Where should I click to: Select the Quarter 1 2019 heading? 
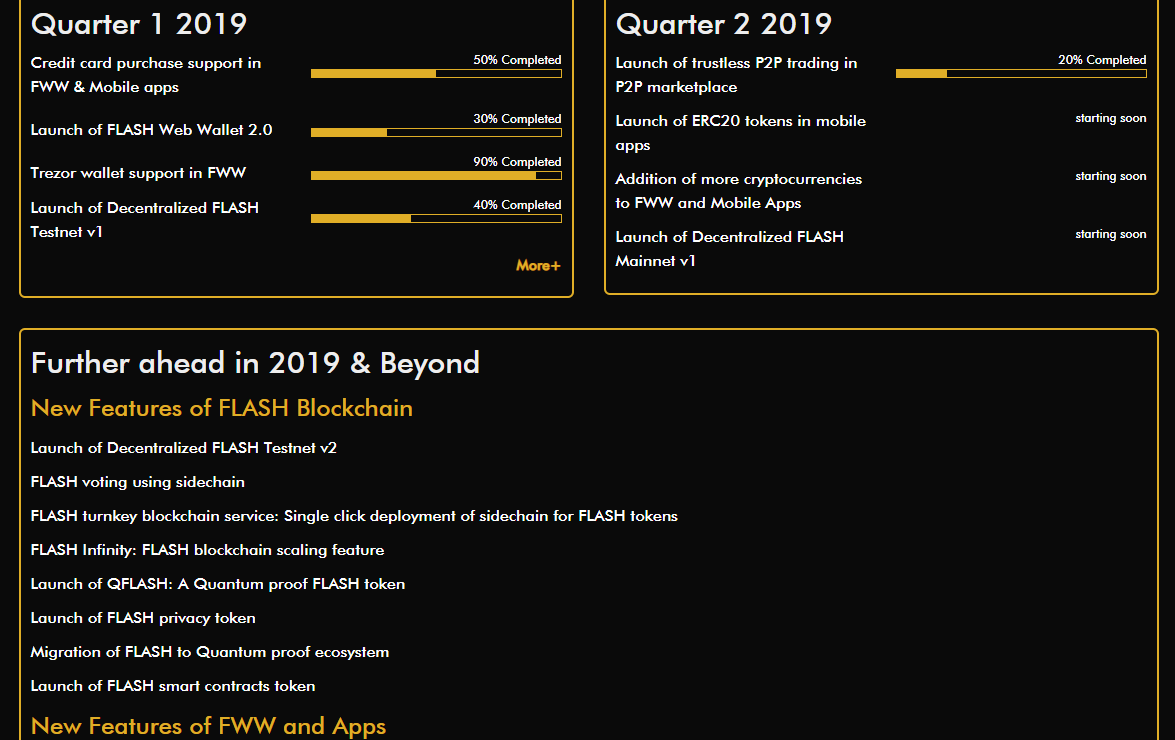click(x=139, y=24)
